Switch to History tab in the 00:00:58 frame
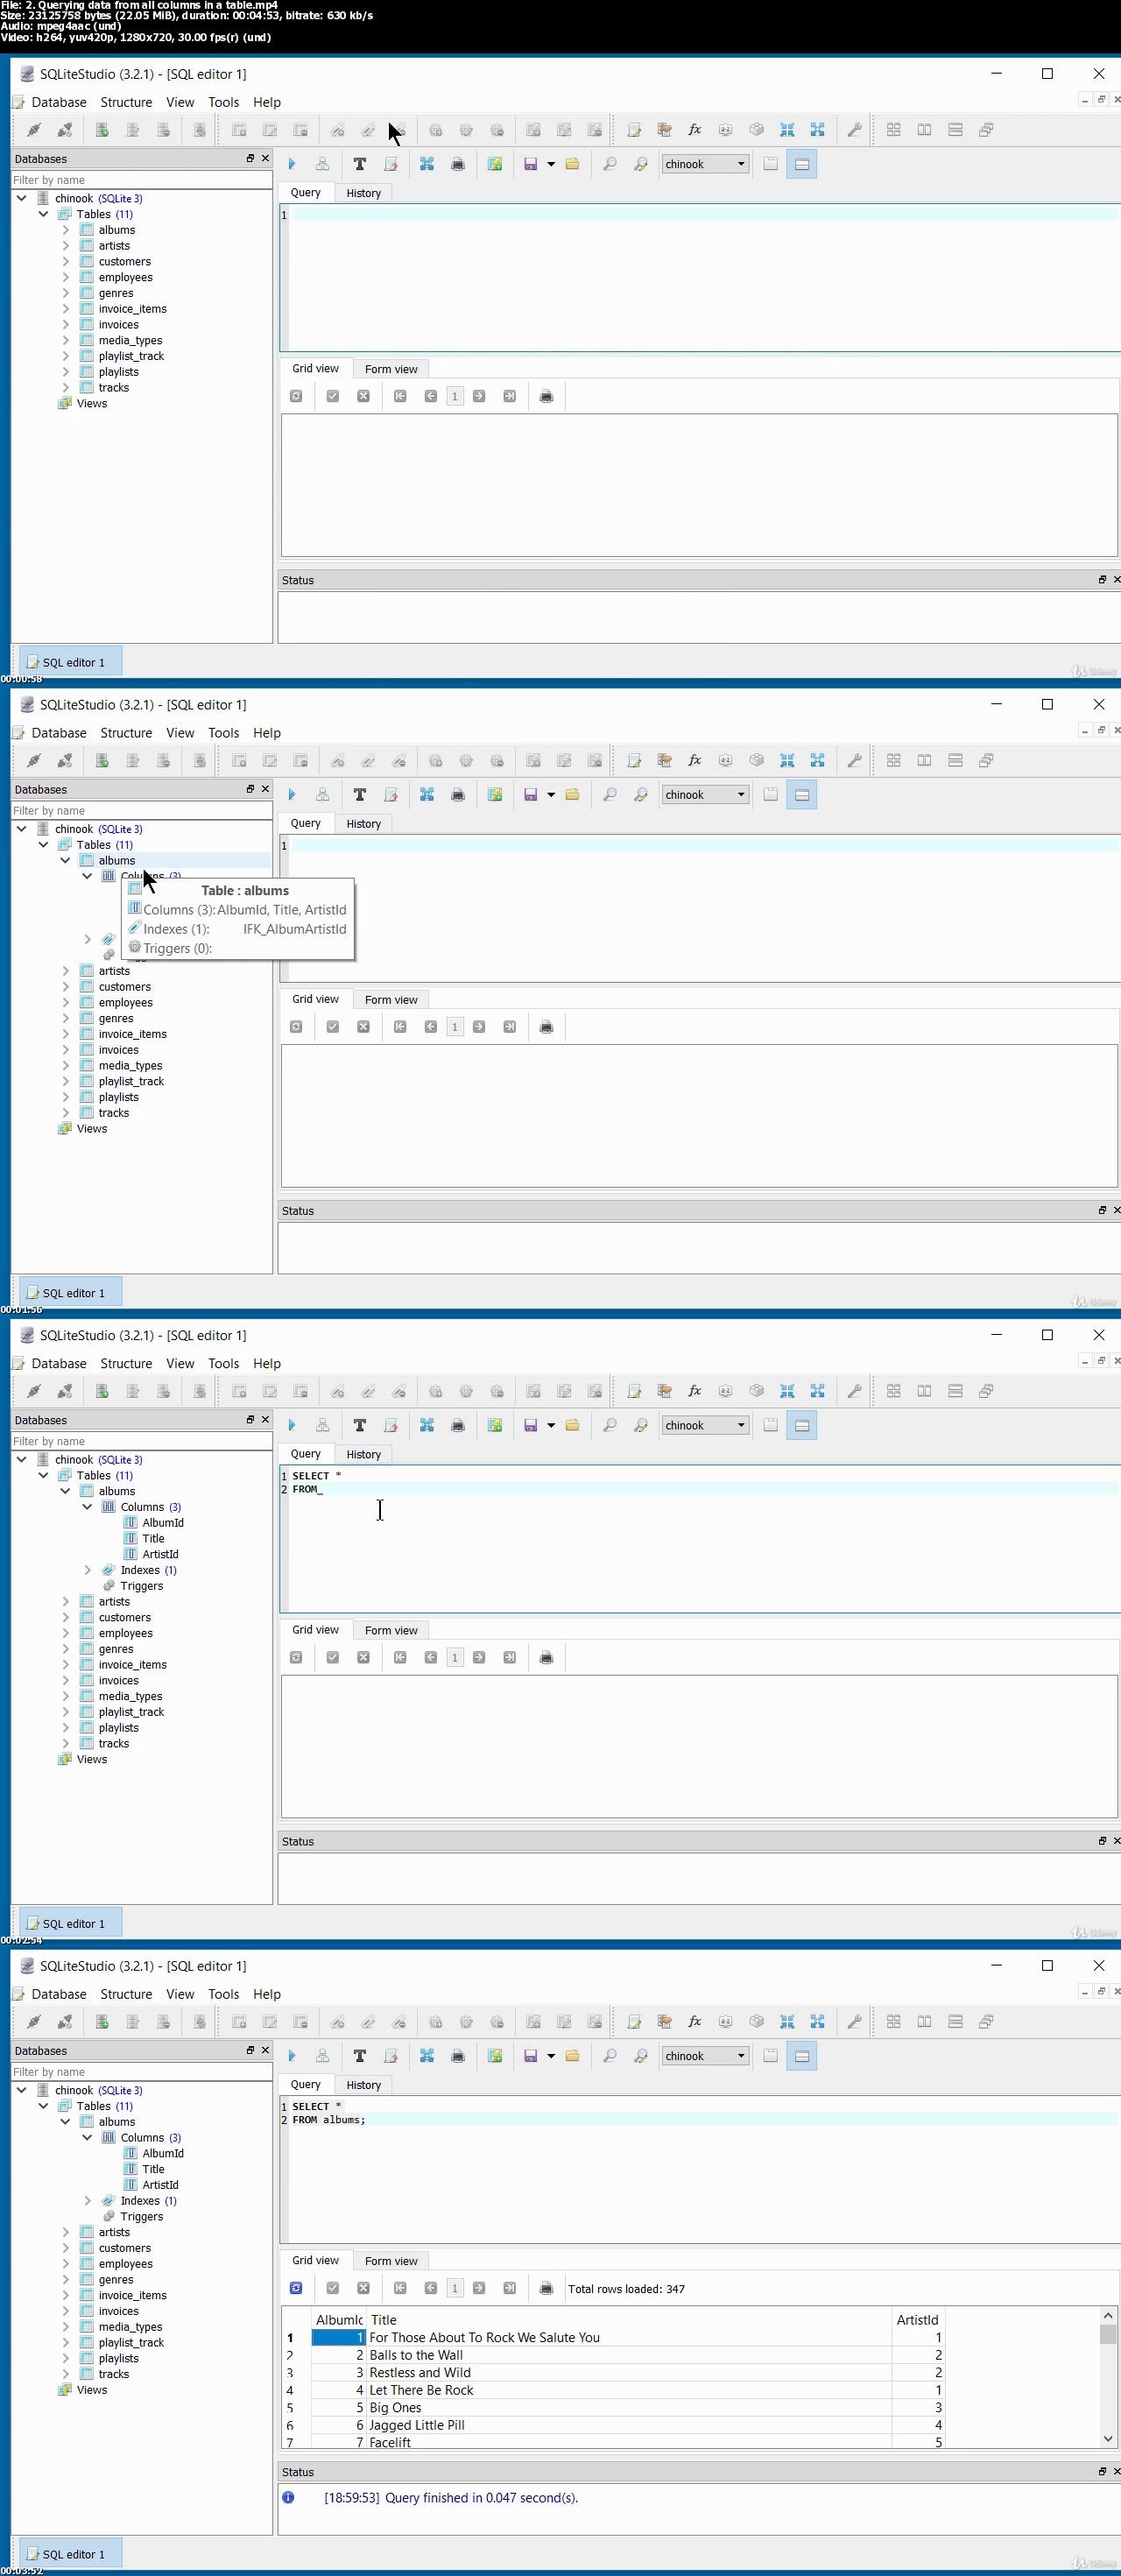The image size is (1121, 2576). pyautogui.click(x=363, y=193)
